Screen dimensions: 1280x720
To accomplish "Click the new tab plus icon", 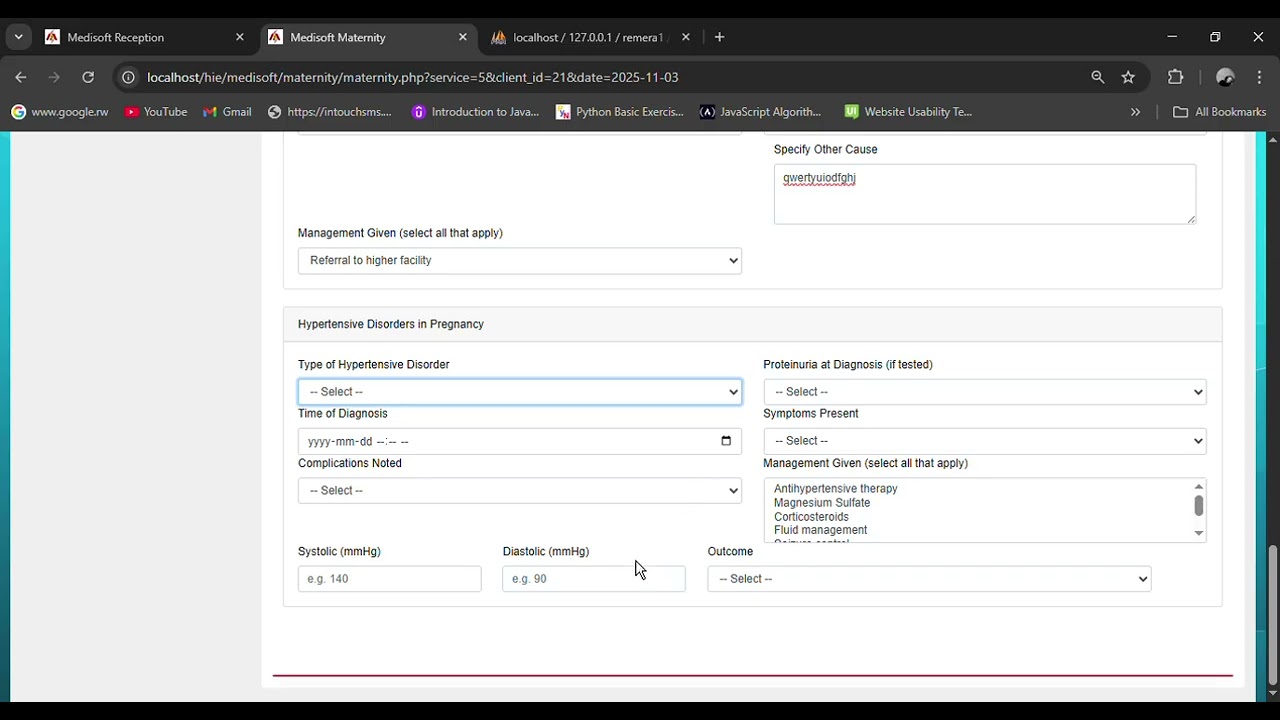I will 719,37.
